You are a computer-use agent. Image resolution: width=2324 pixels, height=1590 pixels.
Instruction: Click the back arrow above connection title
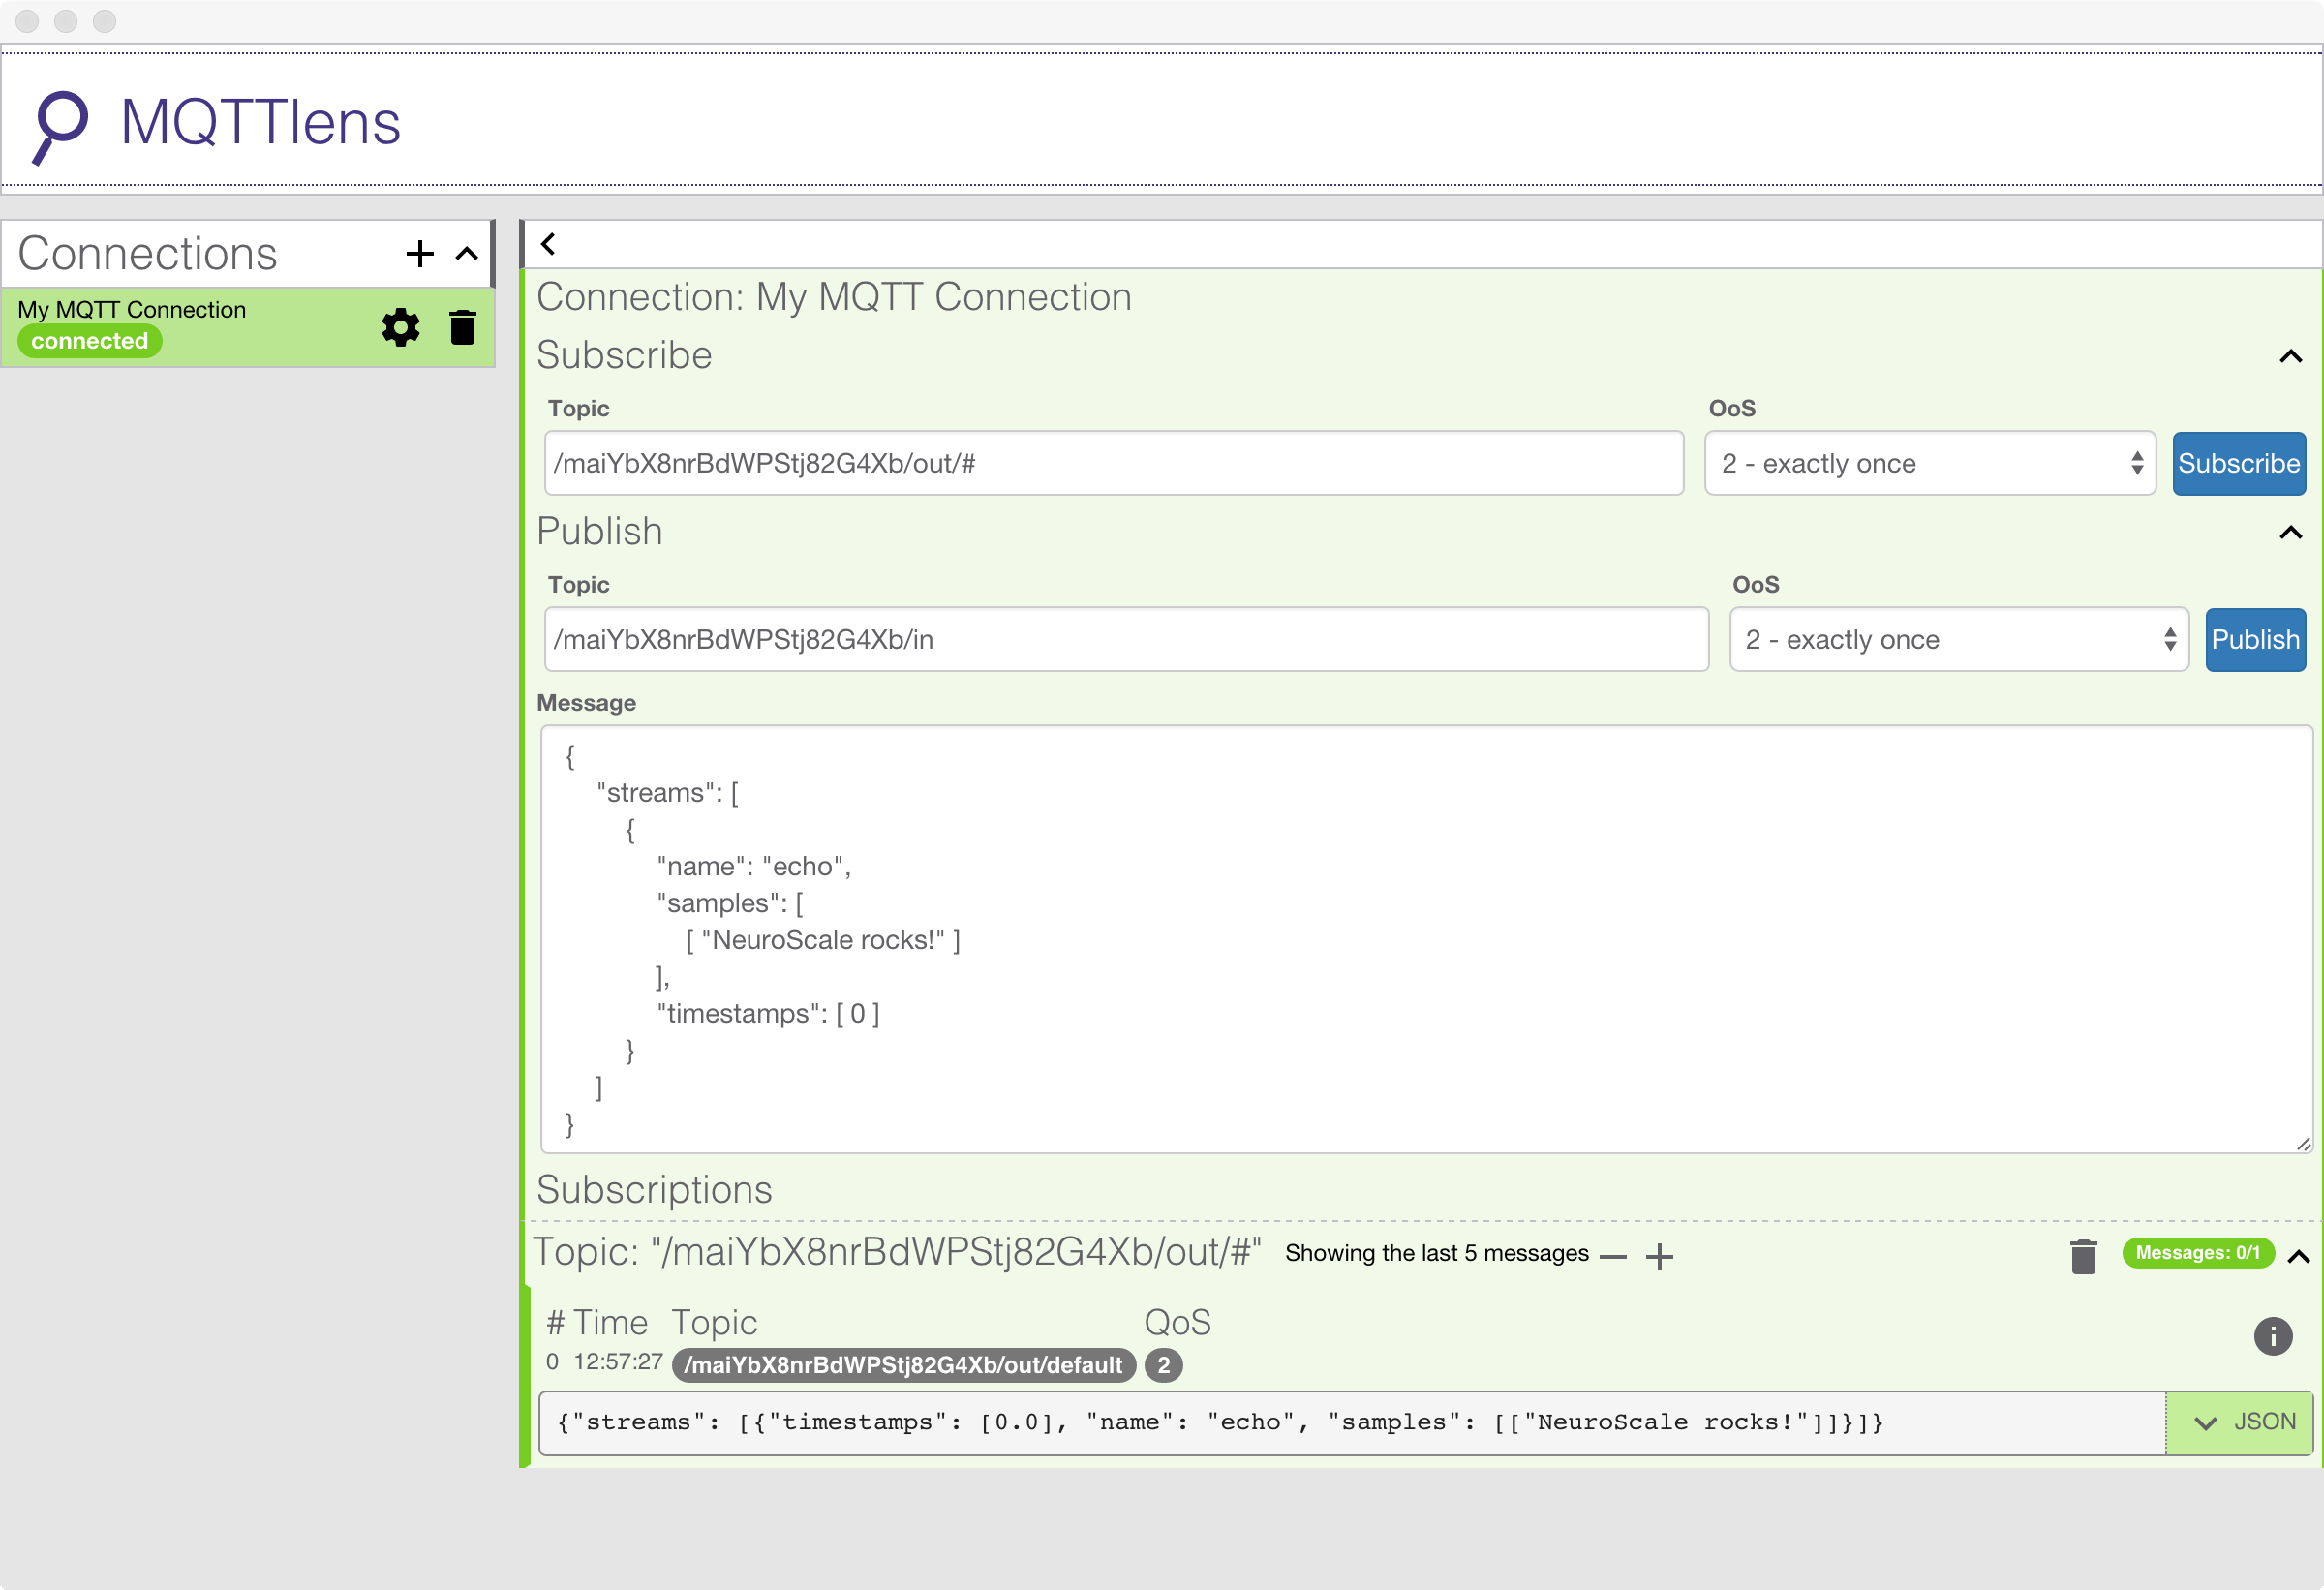click(x=548, y=244)
